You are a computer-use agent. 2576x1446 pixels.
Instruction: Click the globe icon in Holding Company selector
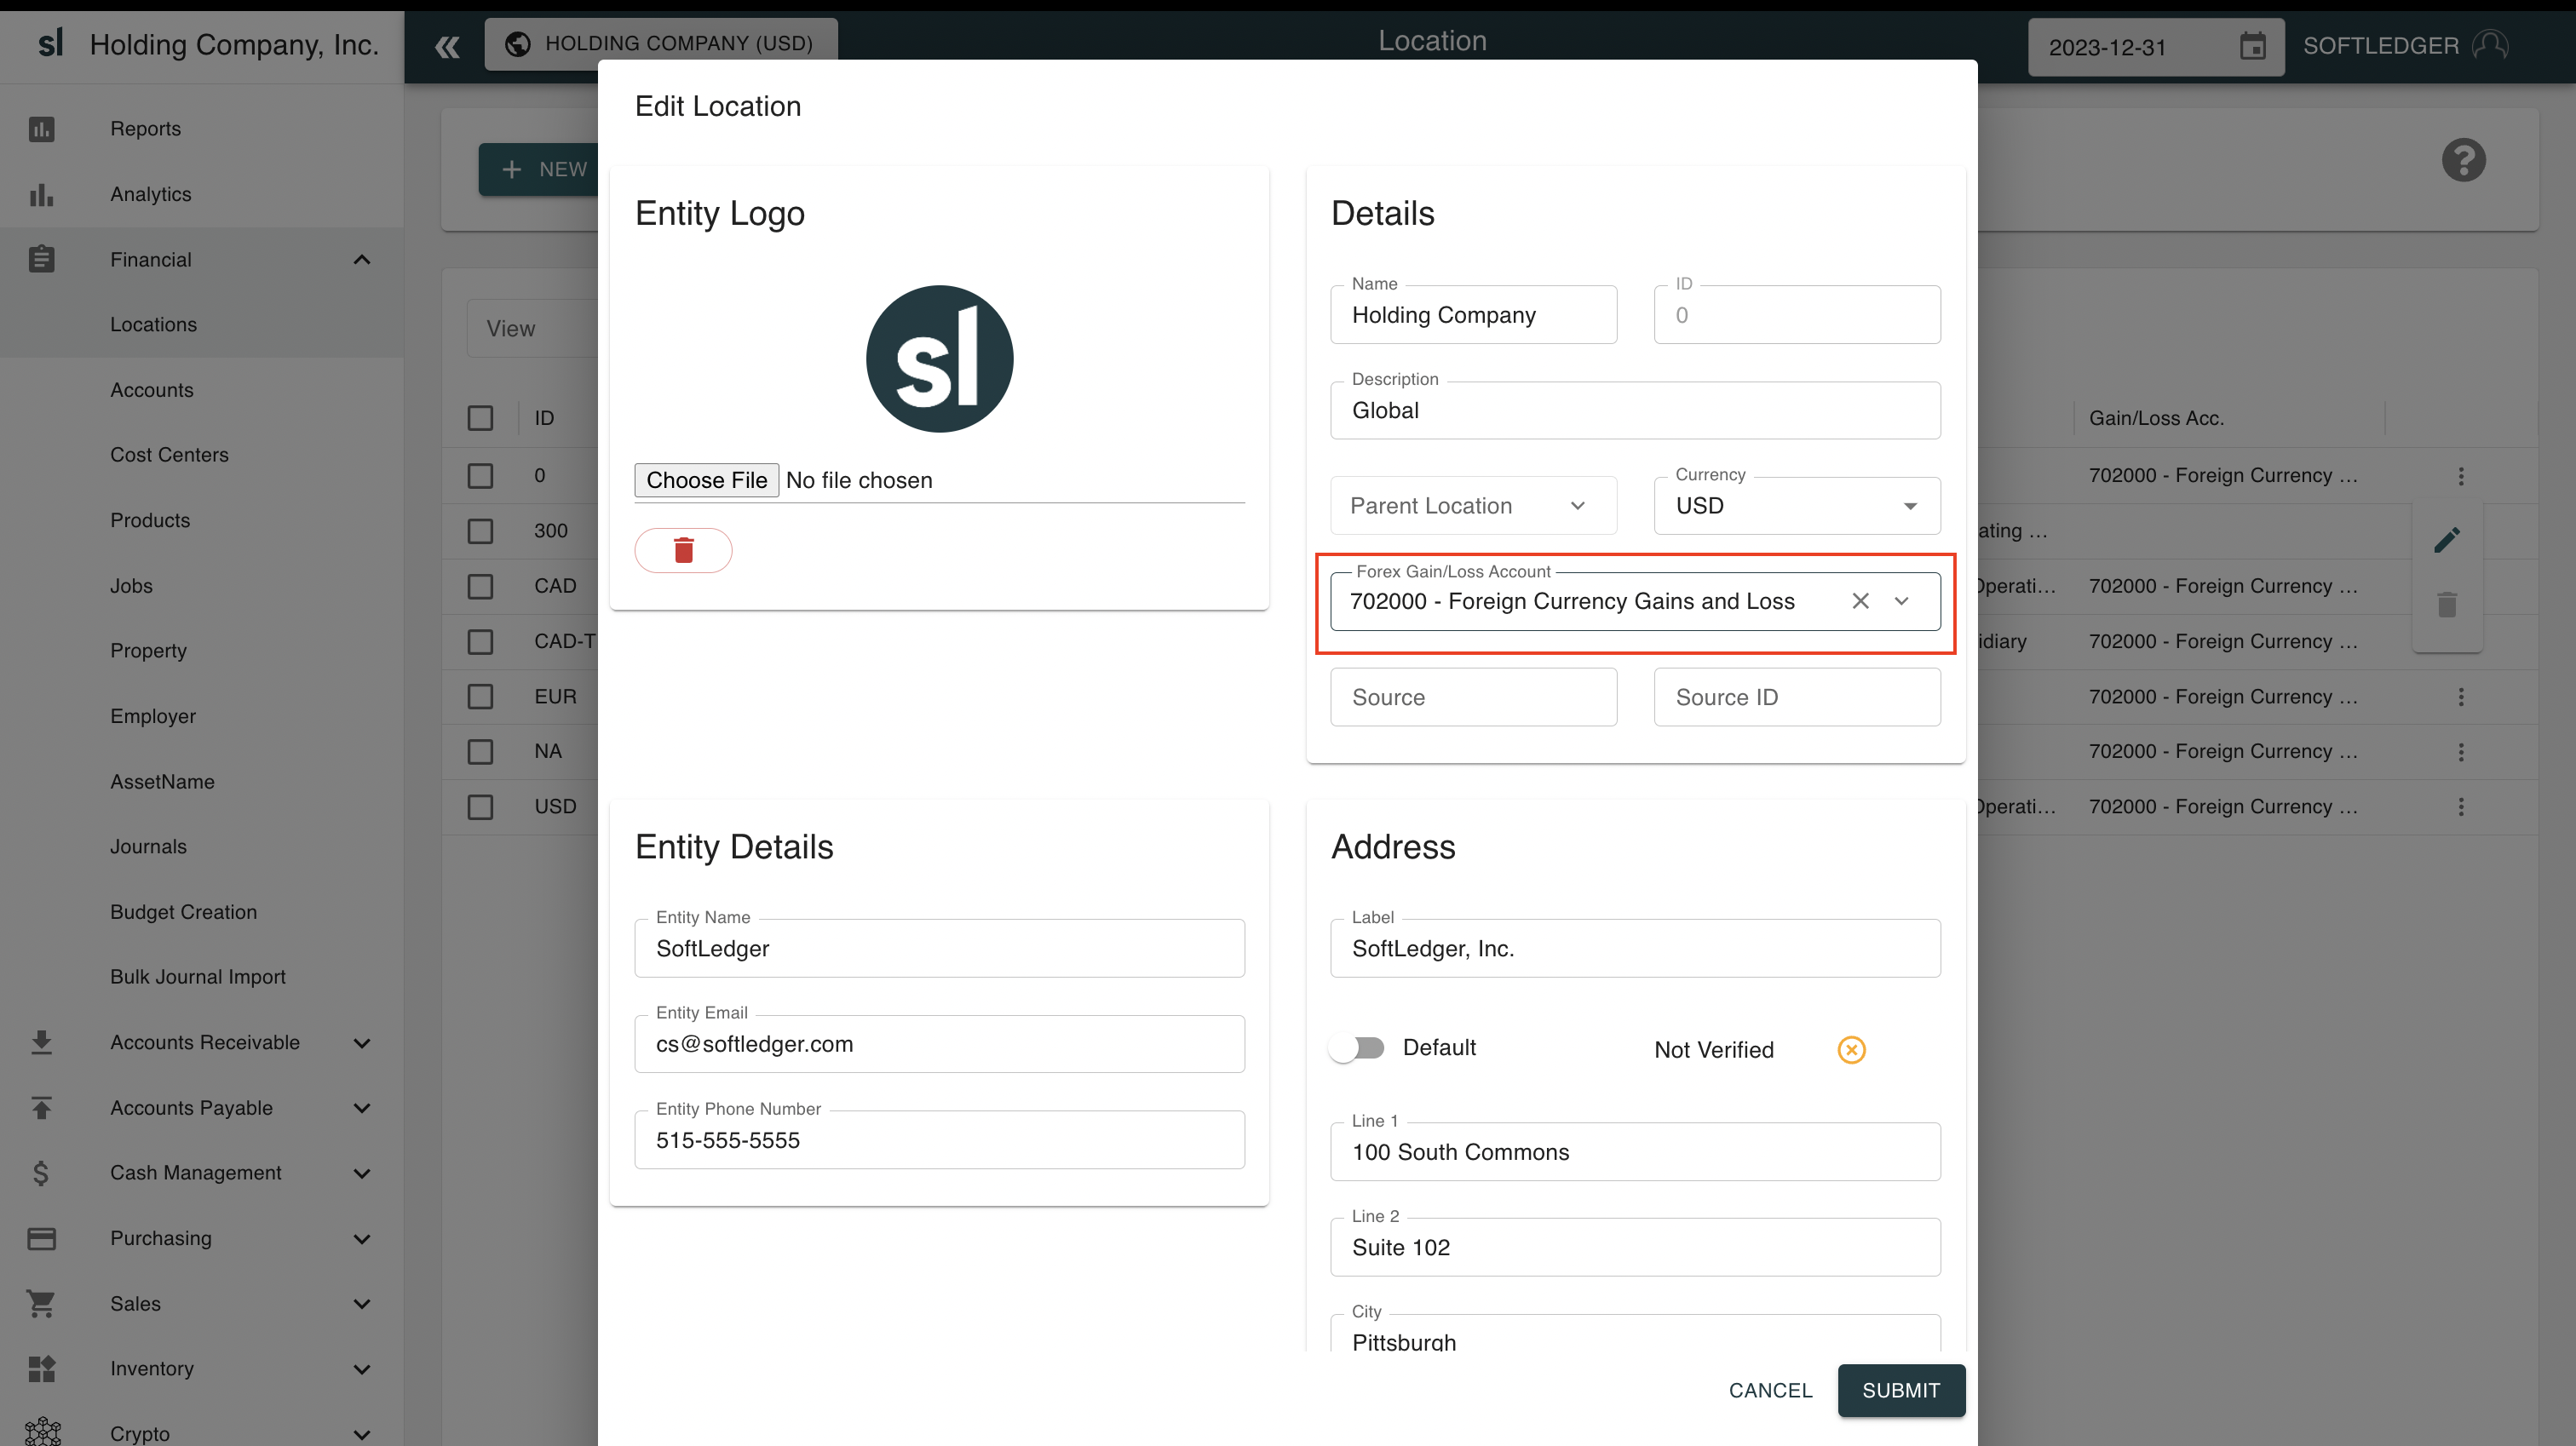518,43
